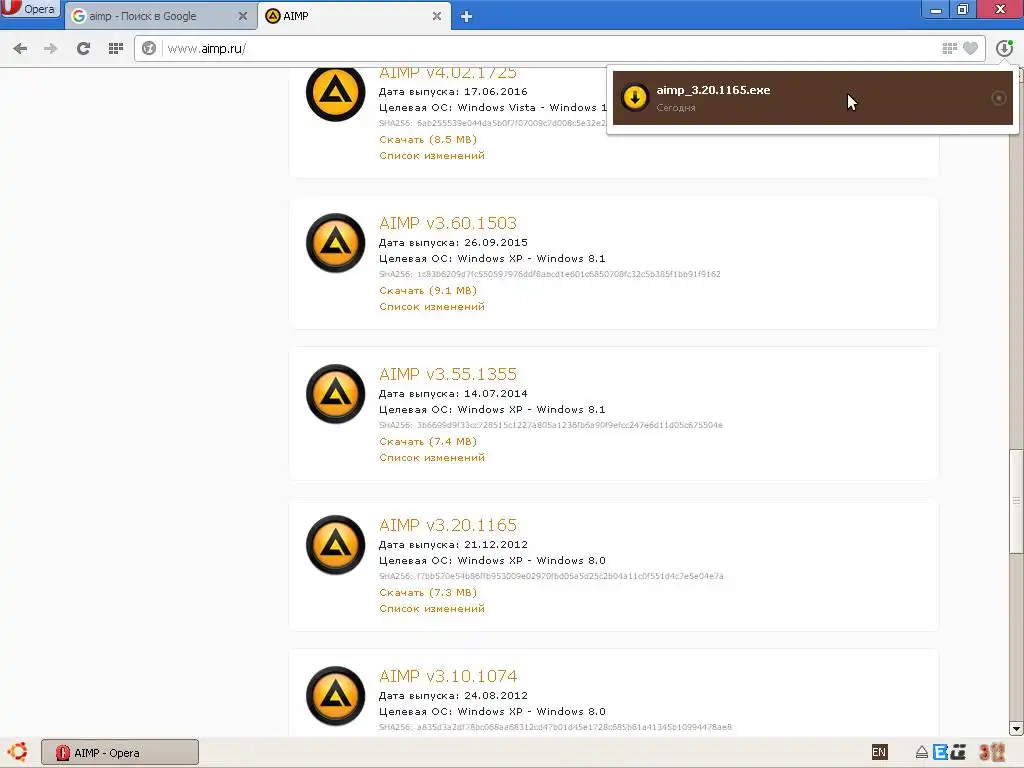The width and height of the screenshot is (1024, 768).
Task: Click release date 26.09.2015 text
Action: point(496,242)
